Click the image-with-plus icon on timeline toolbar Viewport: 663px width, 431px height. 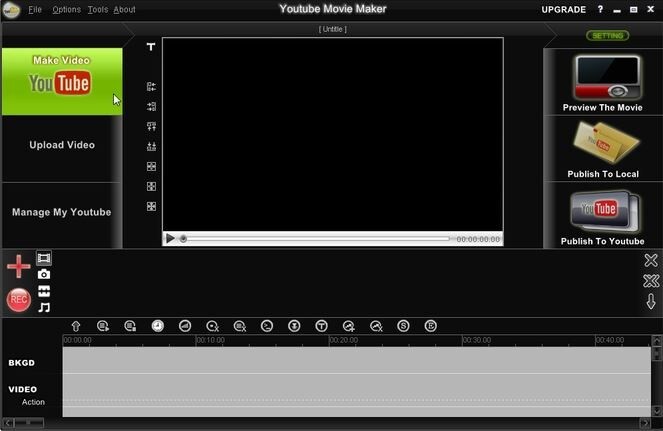[349, 326]
